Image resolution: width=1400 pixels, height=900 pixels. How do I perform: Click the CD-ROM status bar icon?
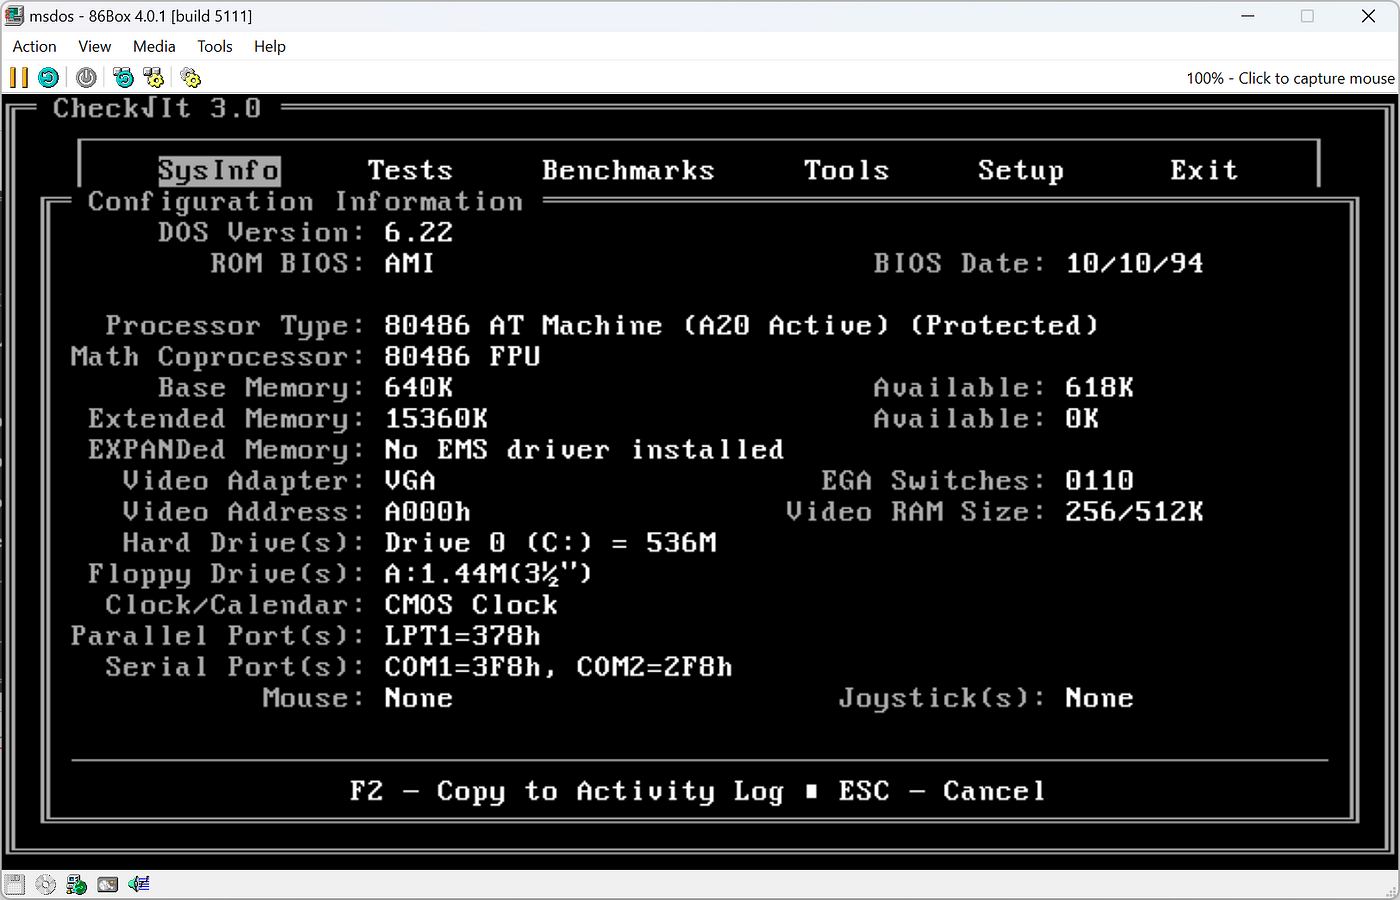pyautogui.click(x=45, y=884)
